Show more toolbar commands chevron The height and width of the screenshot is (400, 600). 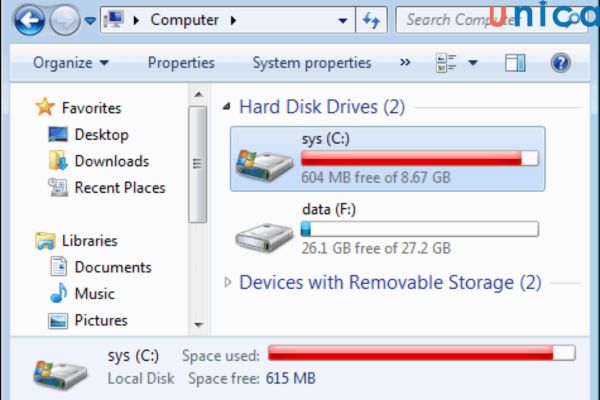click(x=405, y=63)
